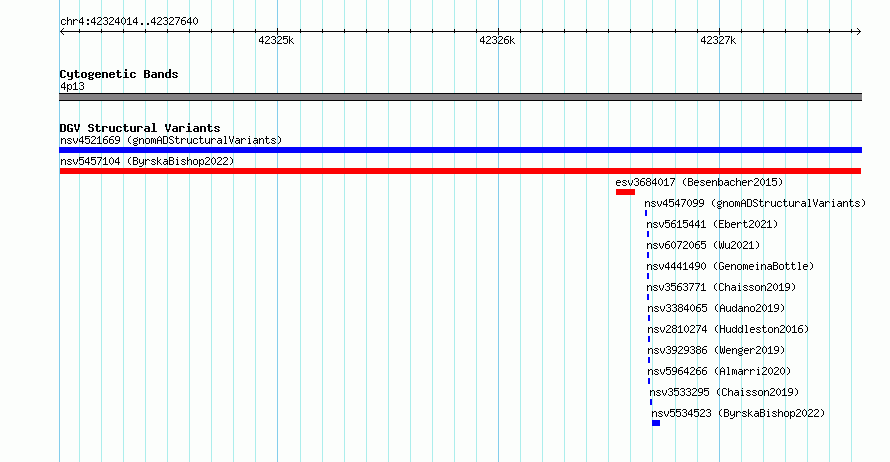This screenshot has height=462, width=890.
Task: Click the nsv4521669 gnomADStructuralVariants label
Action: [171, 140]
